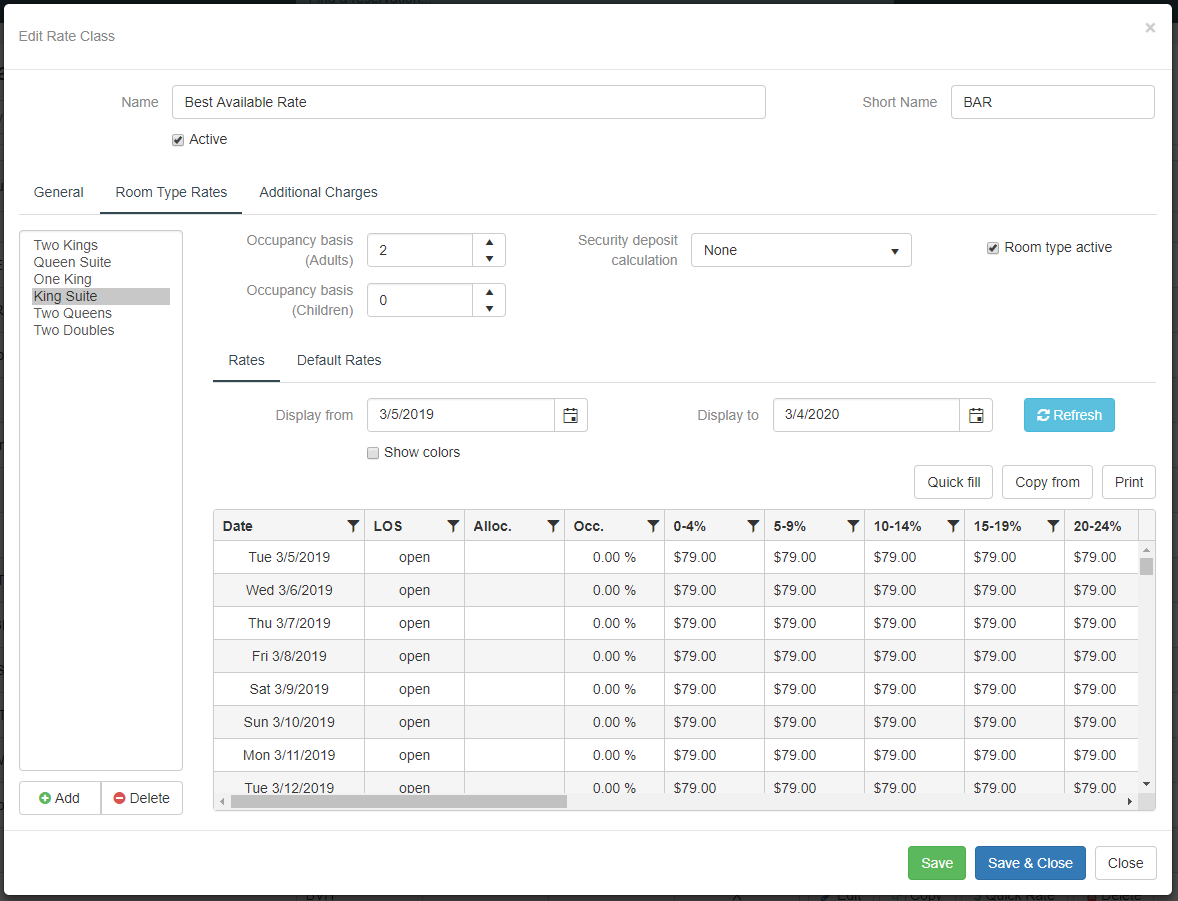The height and width of the screenshot is (901, 1178).
Task: Increase children occupancy basis with up arrow
Action: click(489, 292)
